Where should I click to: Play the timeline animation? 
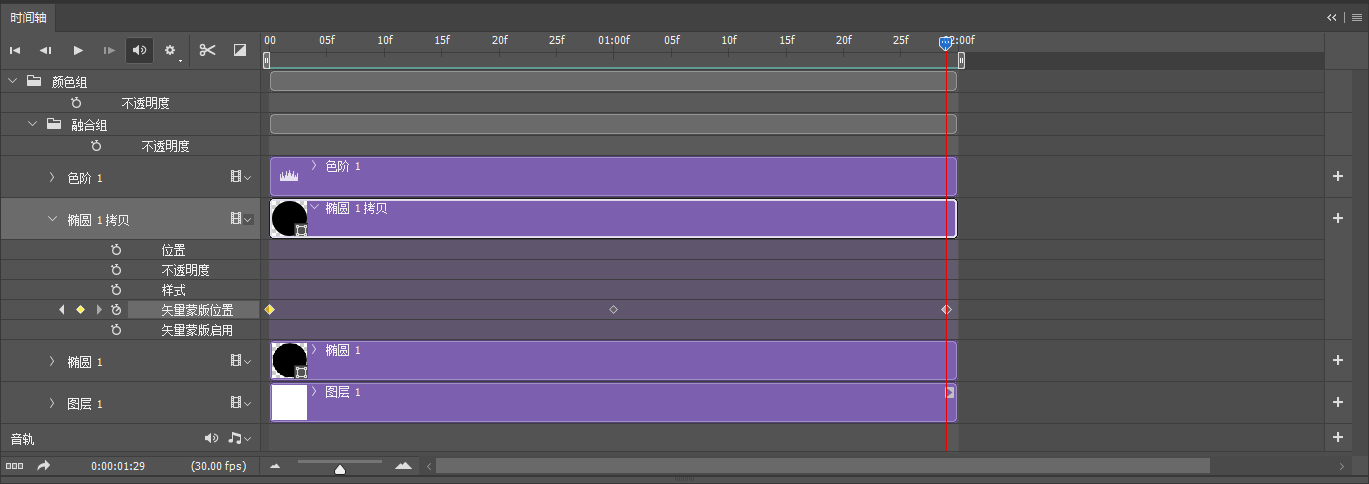[78, 50]
